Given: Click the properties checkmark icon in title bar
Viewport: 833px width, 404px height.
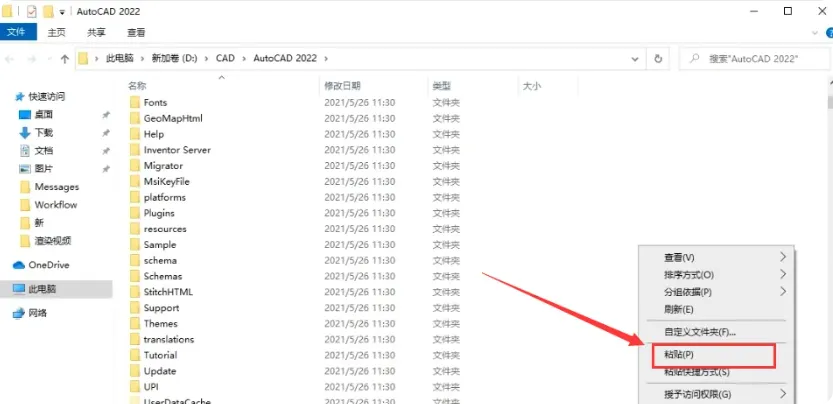Looking at the screenshot, I should 31,11.
